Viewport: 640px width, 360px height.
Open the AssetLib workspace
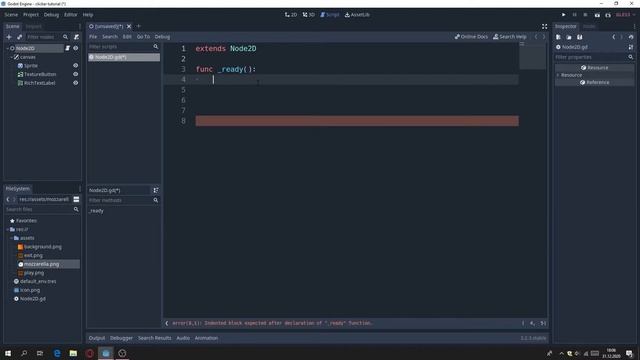[357, 15]
